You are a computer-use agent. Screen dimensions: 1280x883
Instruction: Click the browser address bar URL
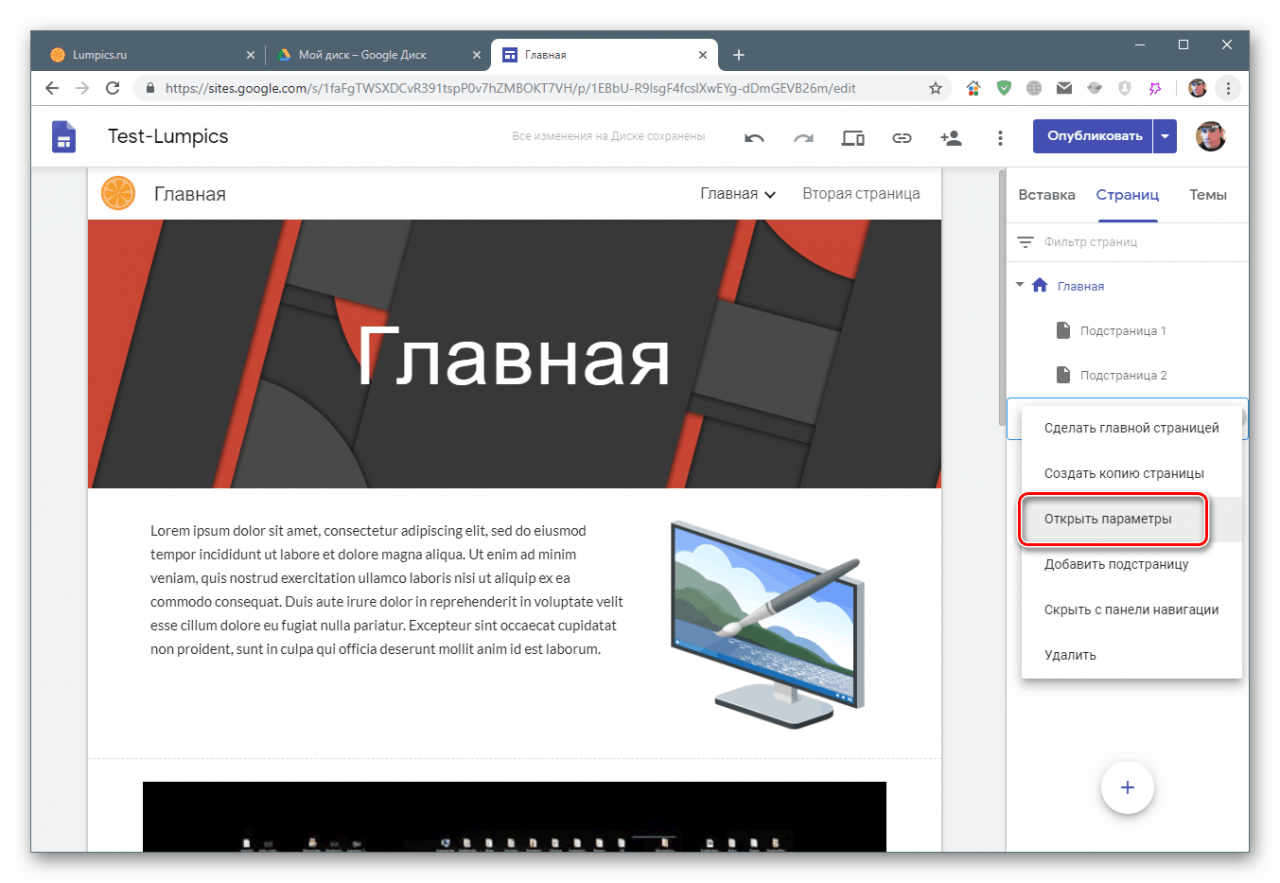click(x=510, y=88)
